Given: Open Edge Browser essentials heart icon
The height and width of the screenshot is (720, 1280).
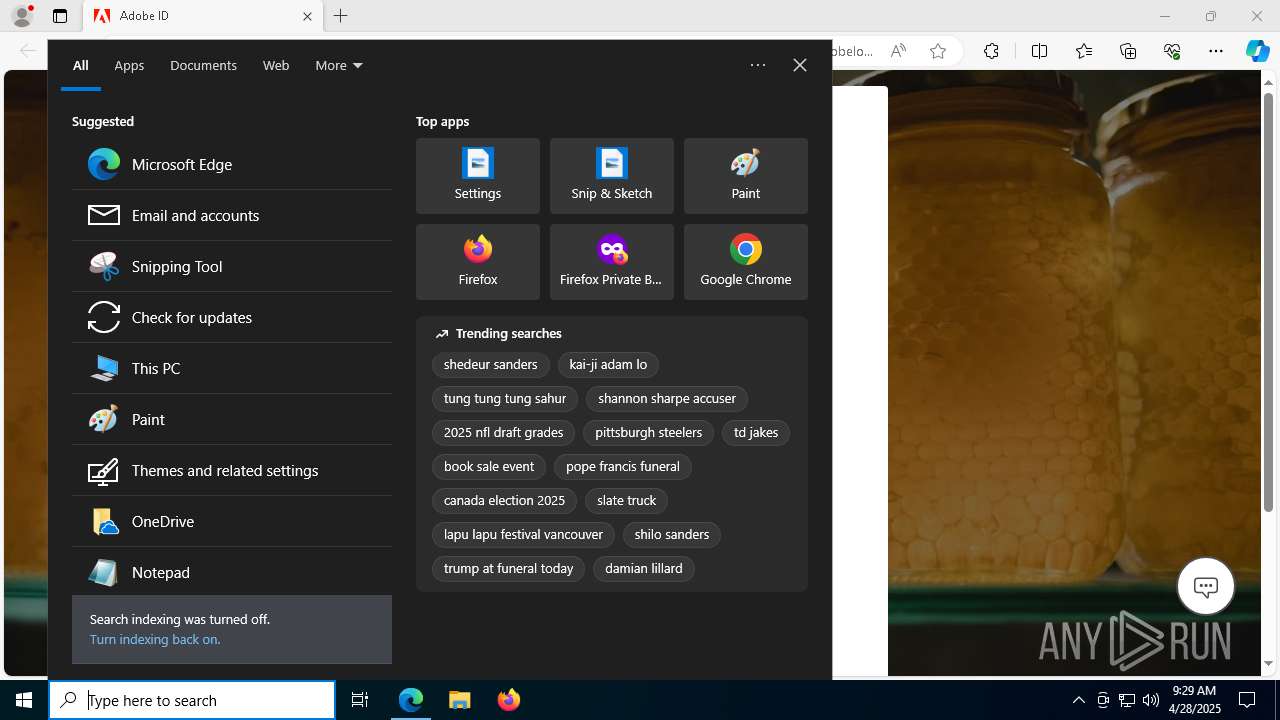Looking at the screenshot, I should tap(1172, 51).
